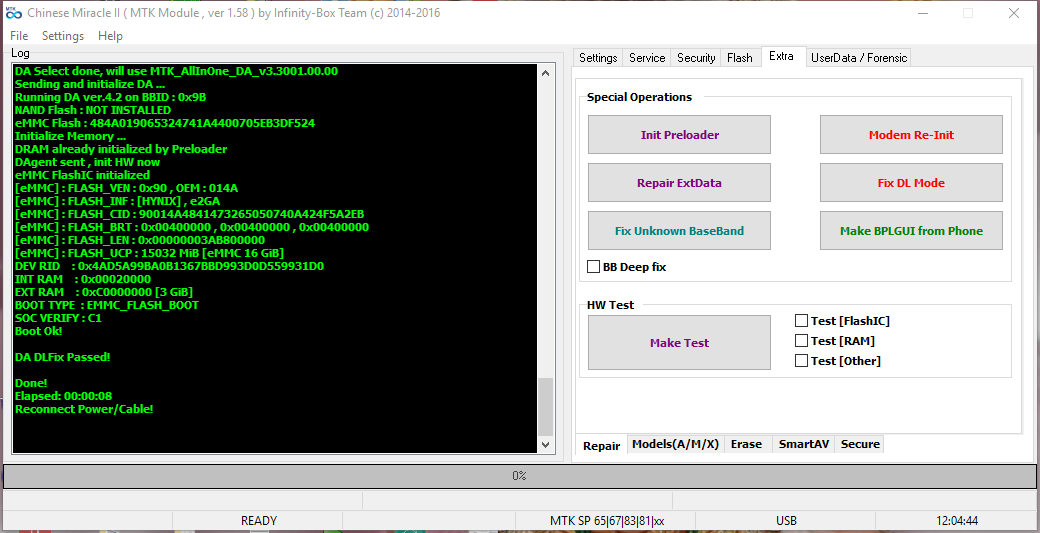1040x533 pixels.
Task: Click 'Reconnect Power/Cable!' log line
Action: point(84,408)
